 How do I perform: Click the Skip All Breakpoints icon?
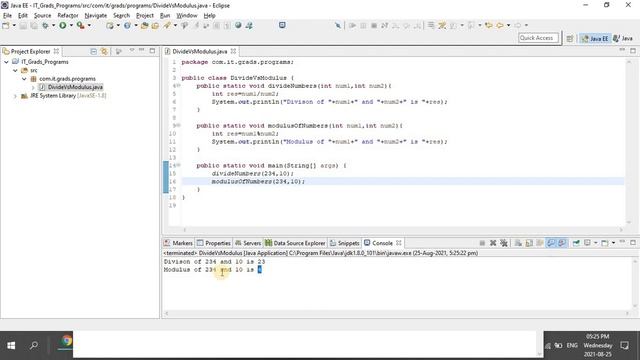click(338, 25)
